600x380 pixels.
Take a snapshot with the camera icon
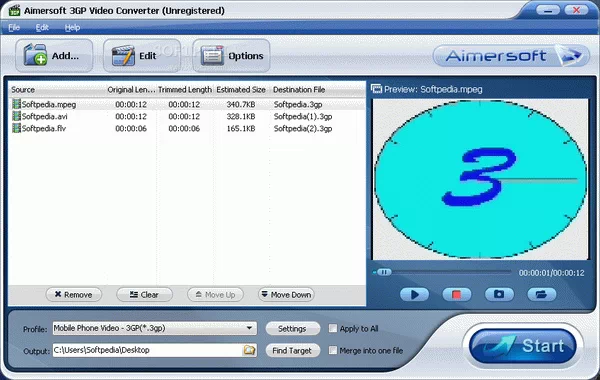pos(499,294)
